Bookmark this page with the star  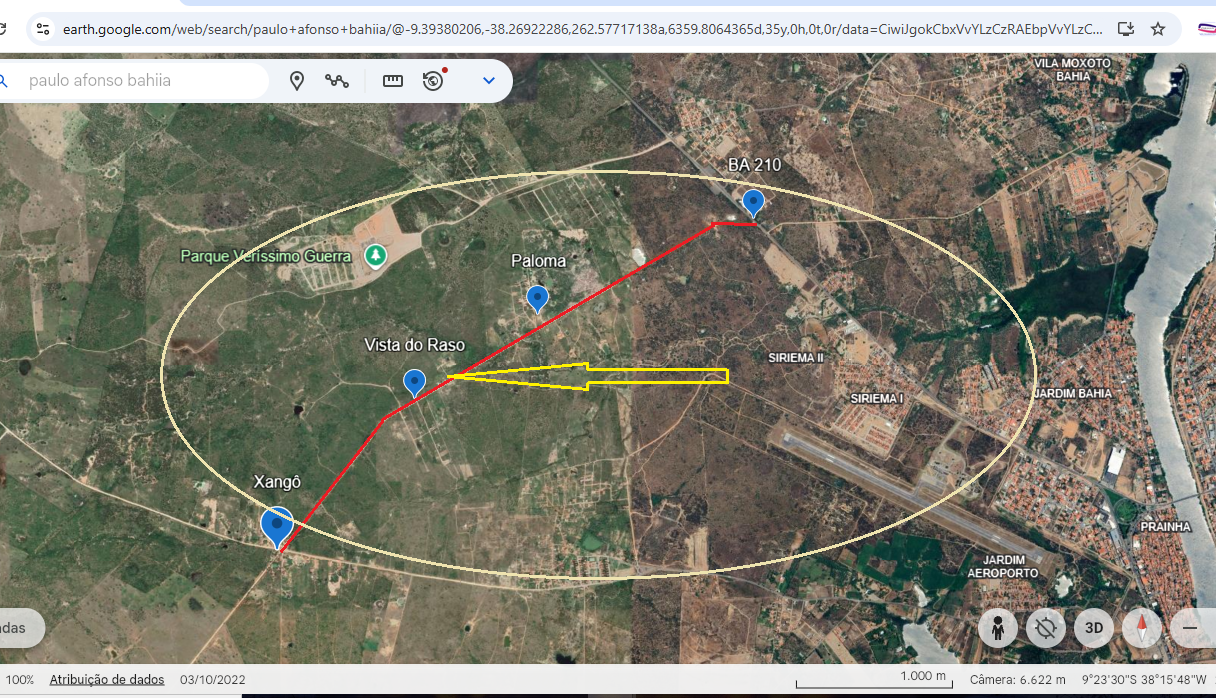pos(1158,29)
